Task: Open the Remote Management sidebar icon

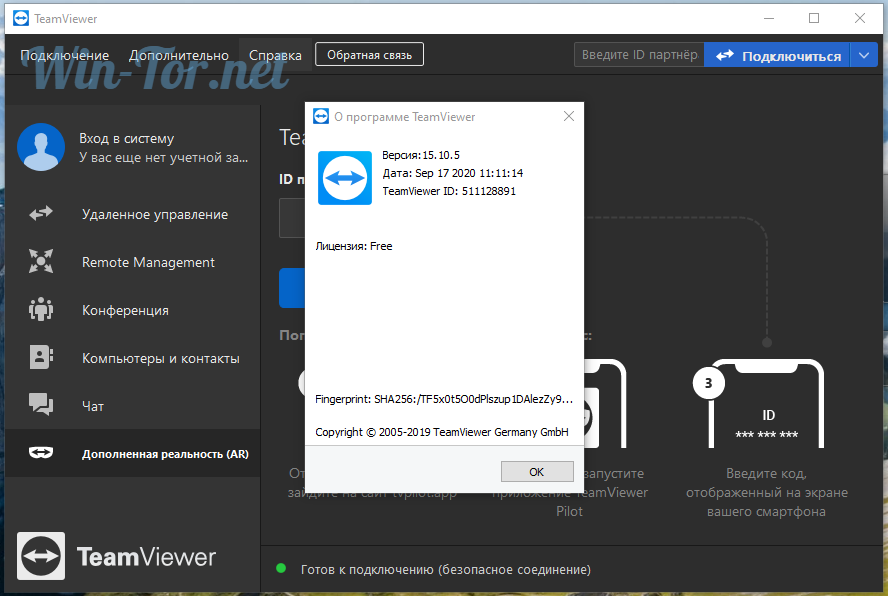Action: click(x=41, y=261)
